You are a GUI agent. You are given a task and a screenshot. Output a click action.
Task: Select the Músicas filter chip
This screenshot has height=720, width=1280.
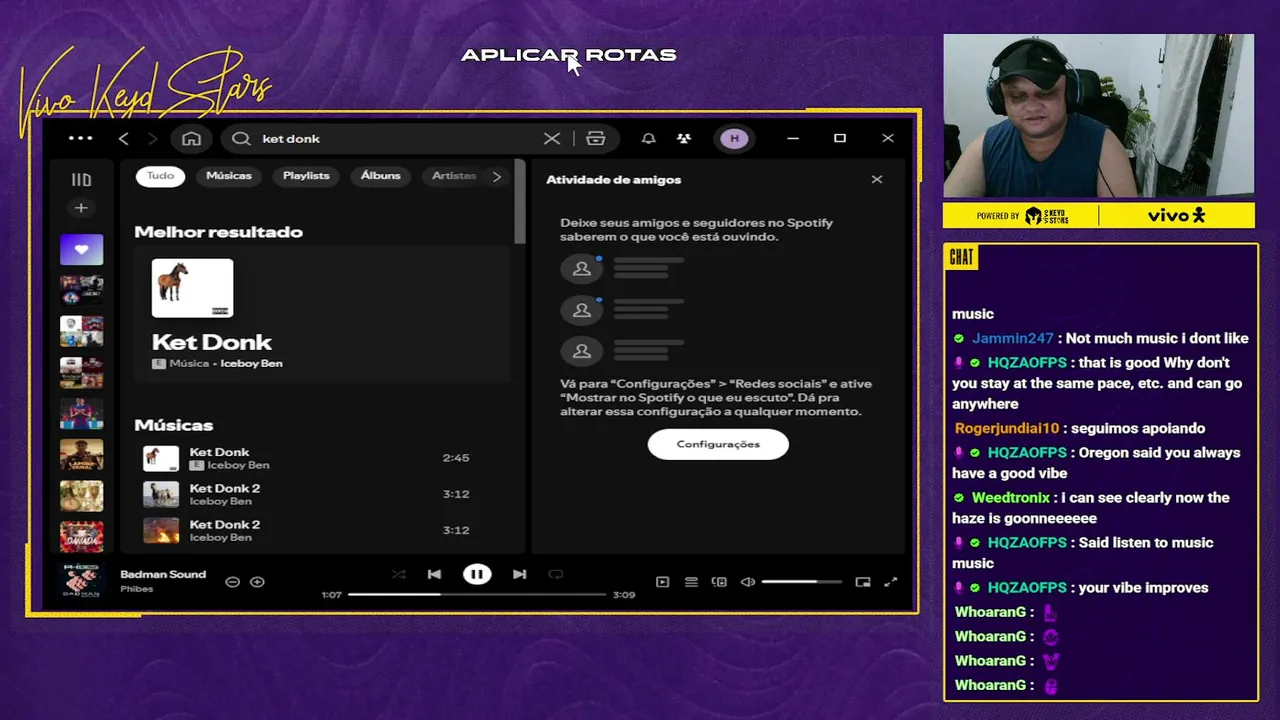coord(229,176)
